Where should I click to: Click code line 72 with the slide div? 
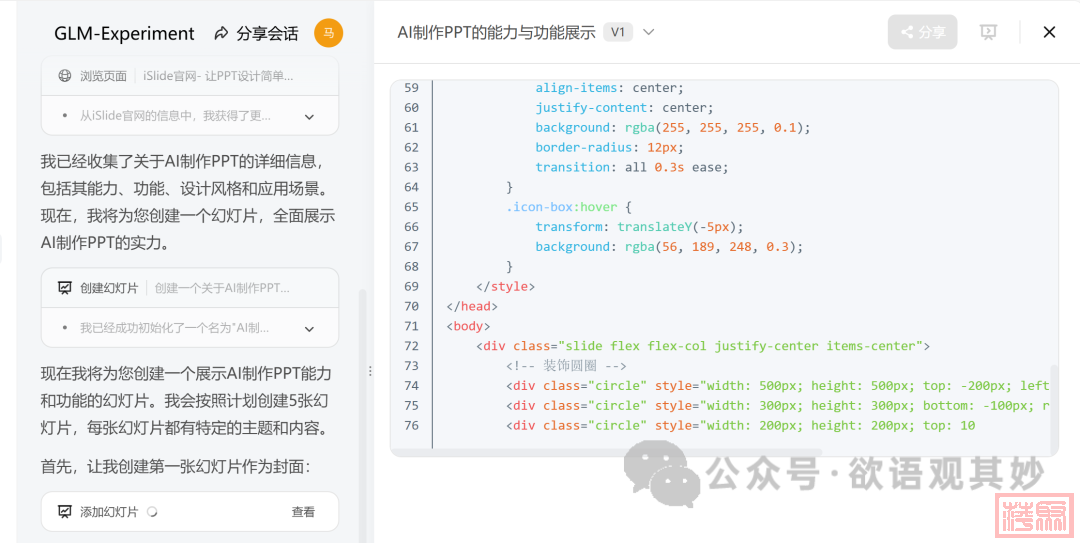pyautogui.click(x=700, y=346)
